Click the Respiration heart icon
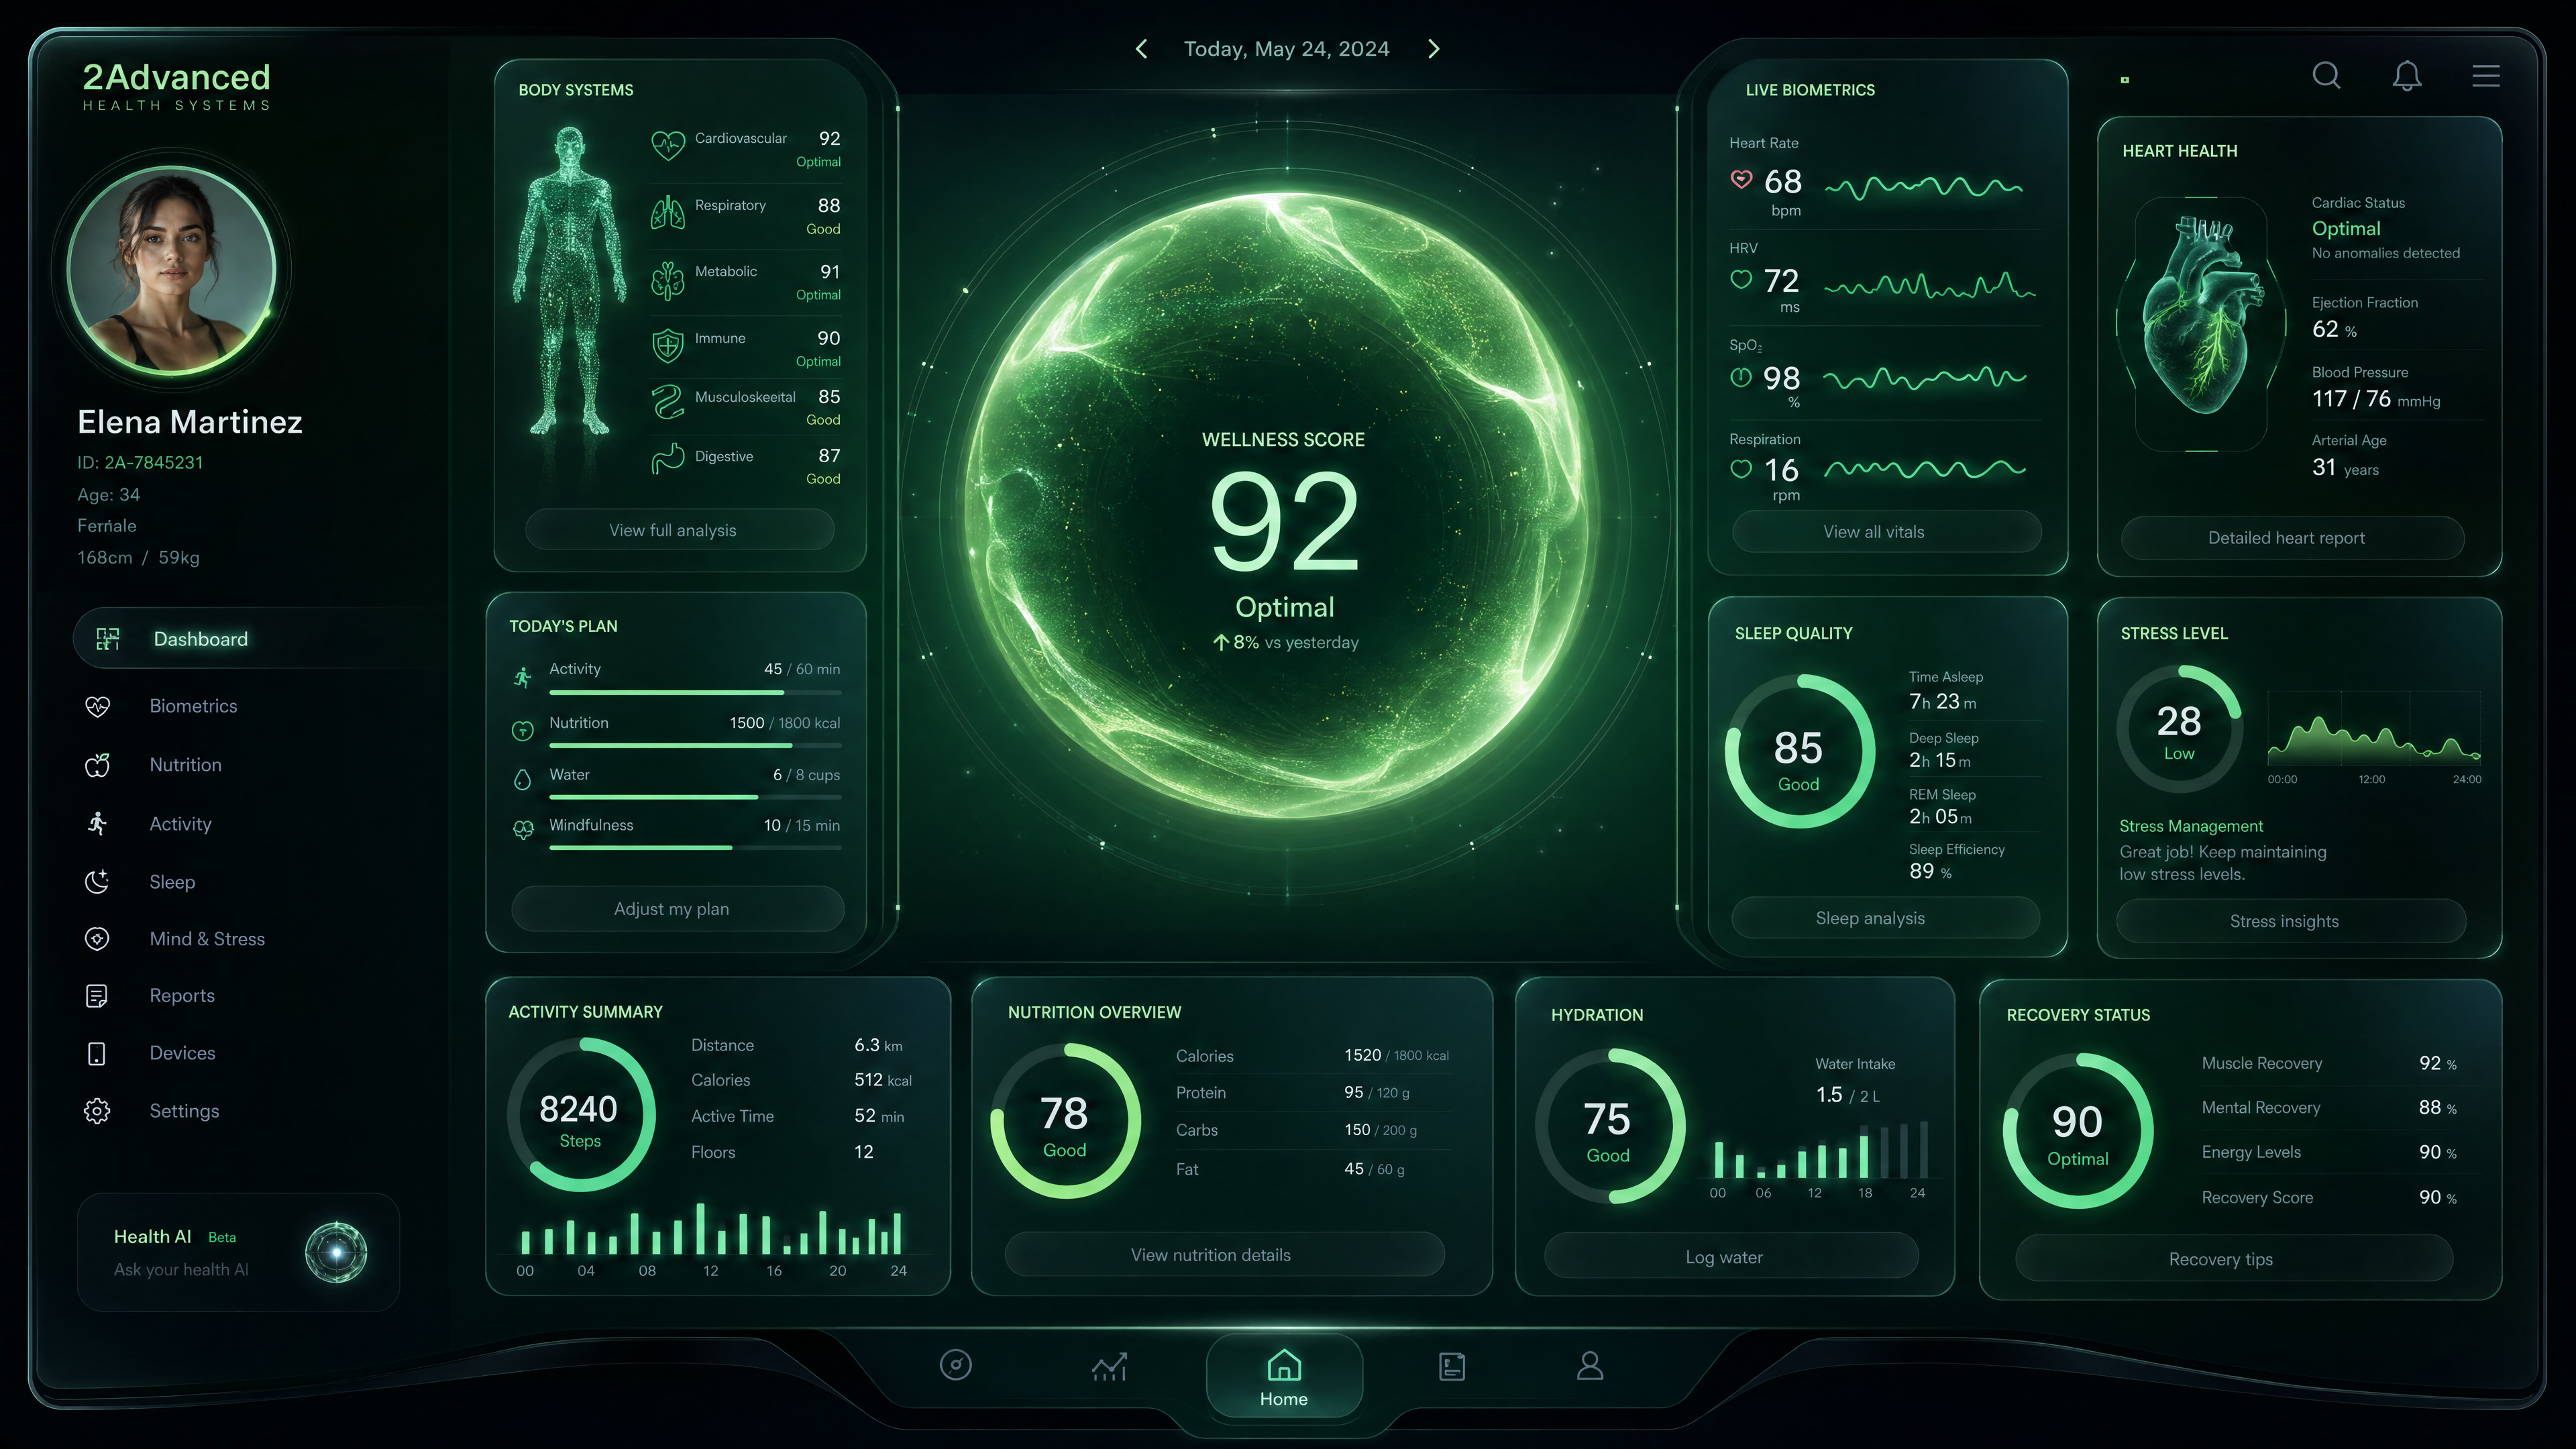Screen dimensions: 2576x1449 tap(1741, 469)
